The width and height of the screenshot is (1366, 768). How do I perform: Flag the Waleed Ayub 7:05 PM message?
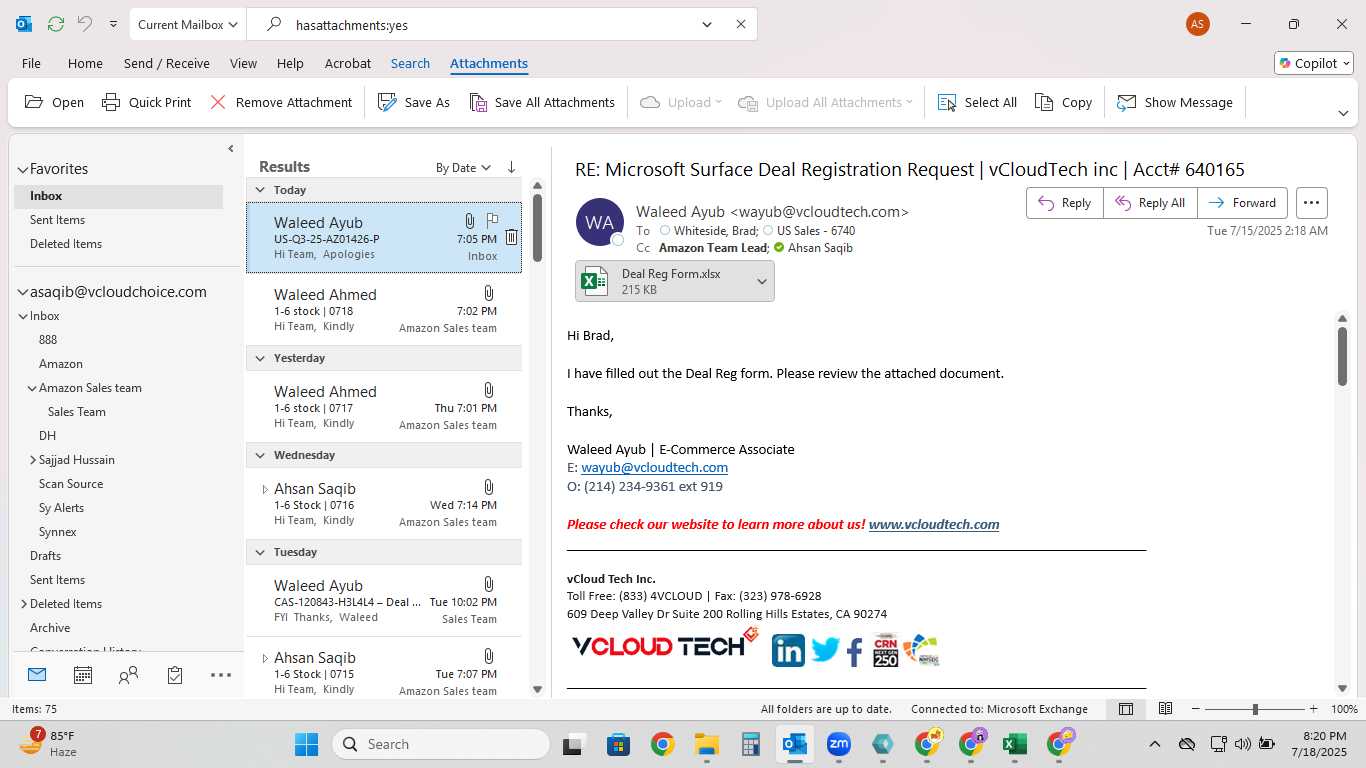click(x=492, y=220)
